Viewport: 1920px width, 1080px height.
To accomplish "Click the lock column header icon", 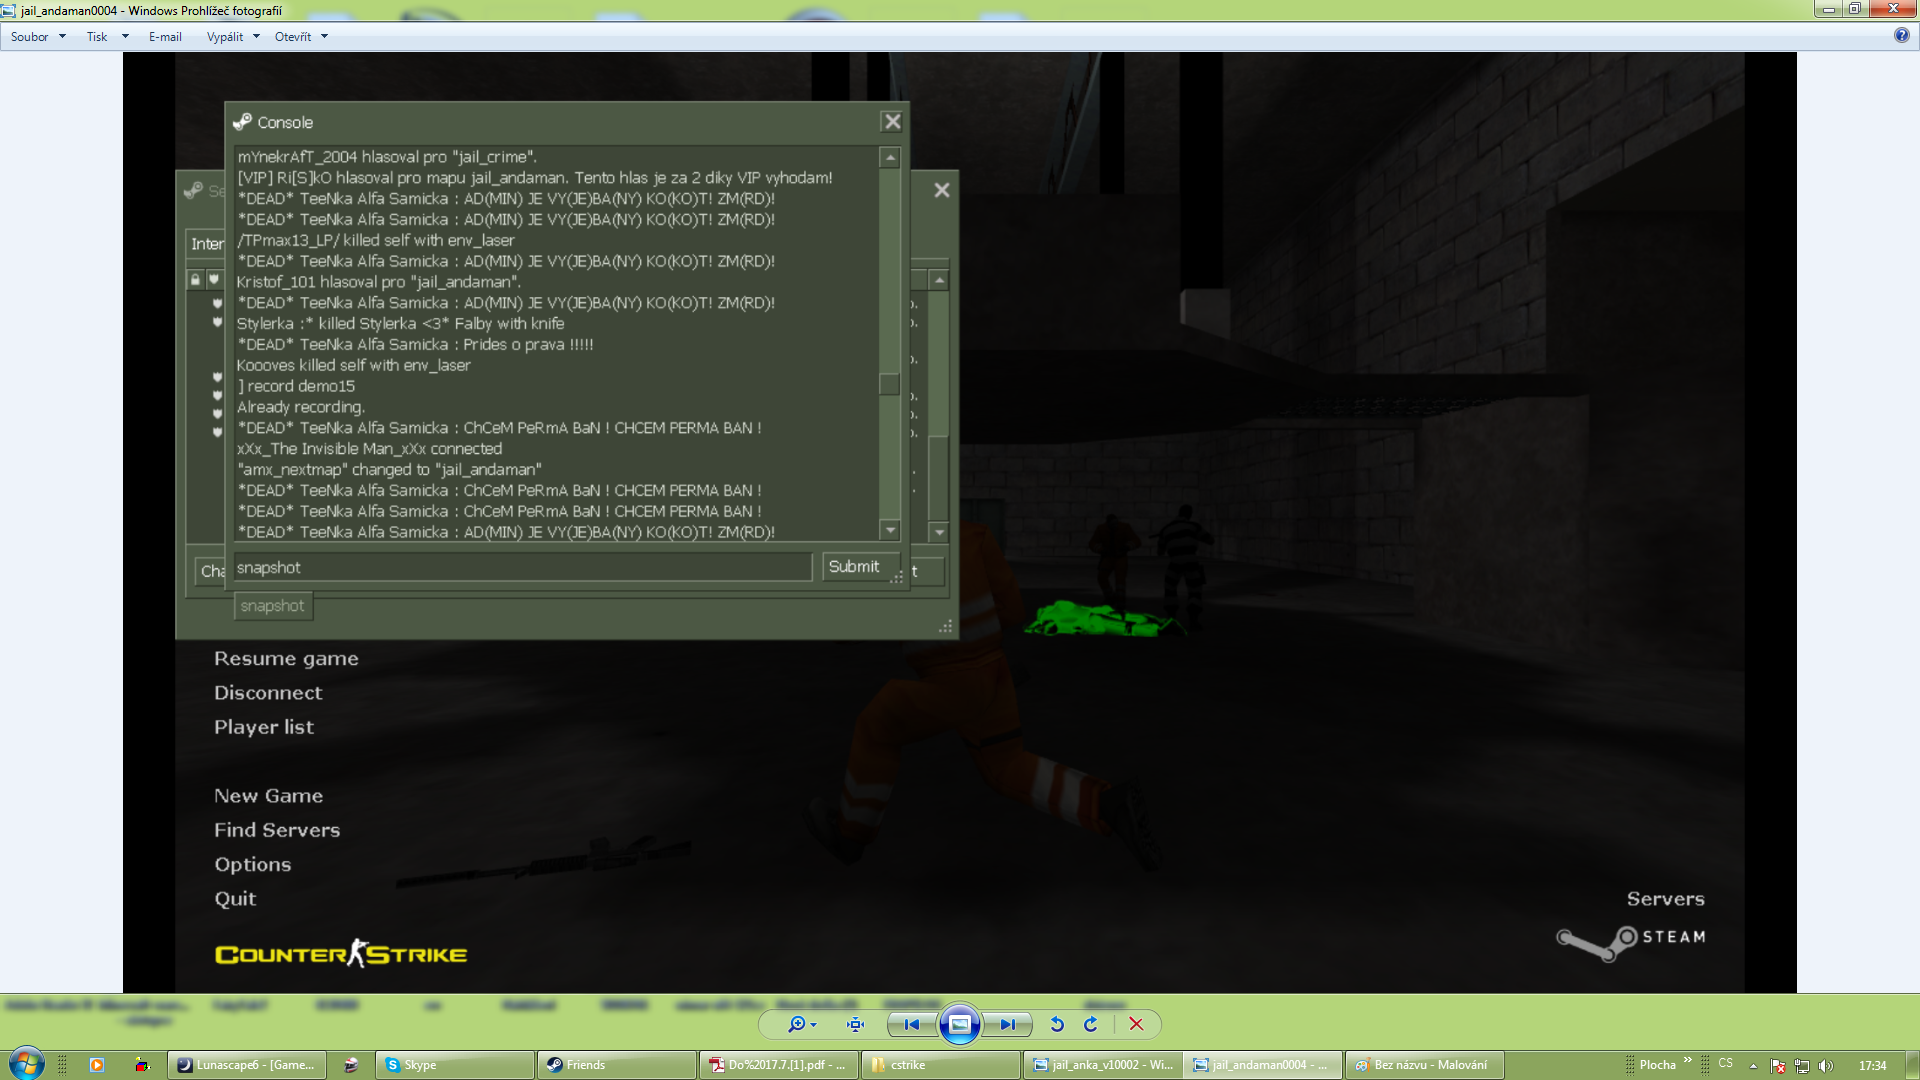I will tap(196, 280).
